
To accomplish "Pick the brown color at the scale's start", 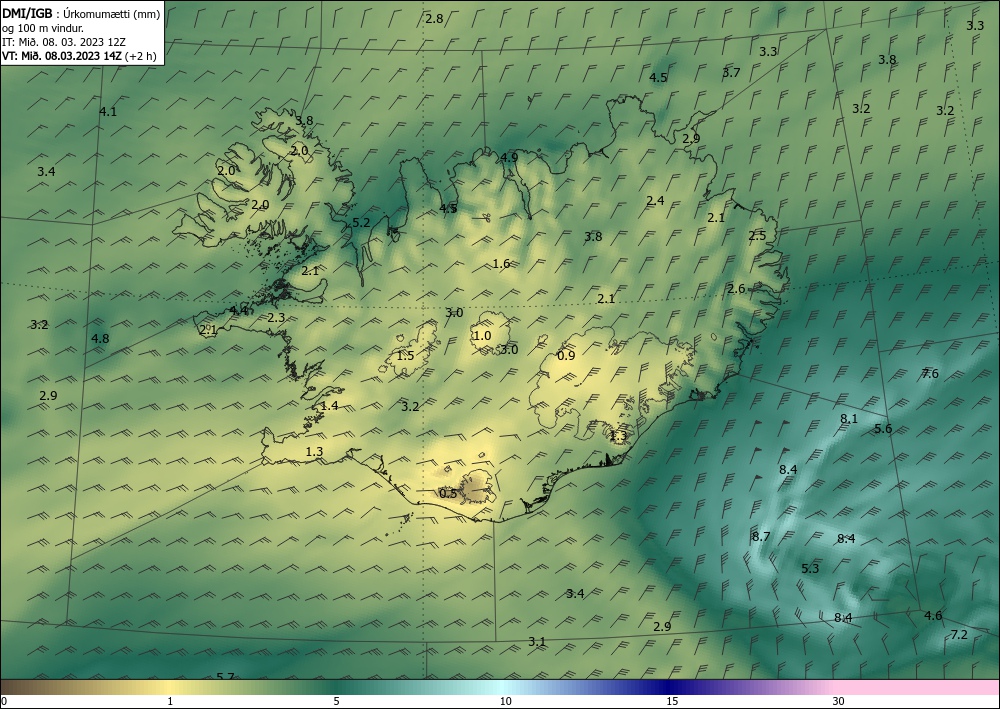I will point(10,687).
